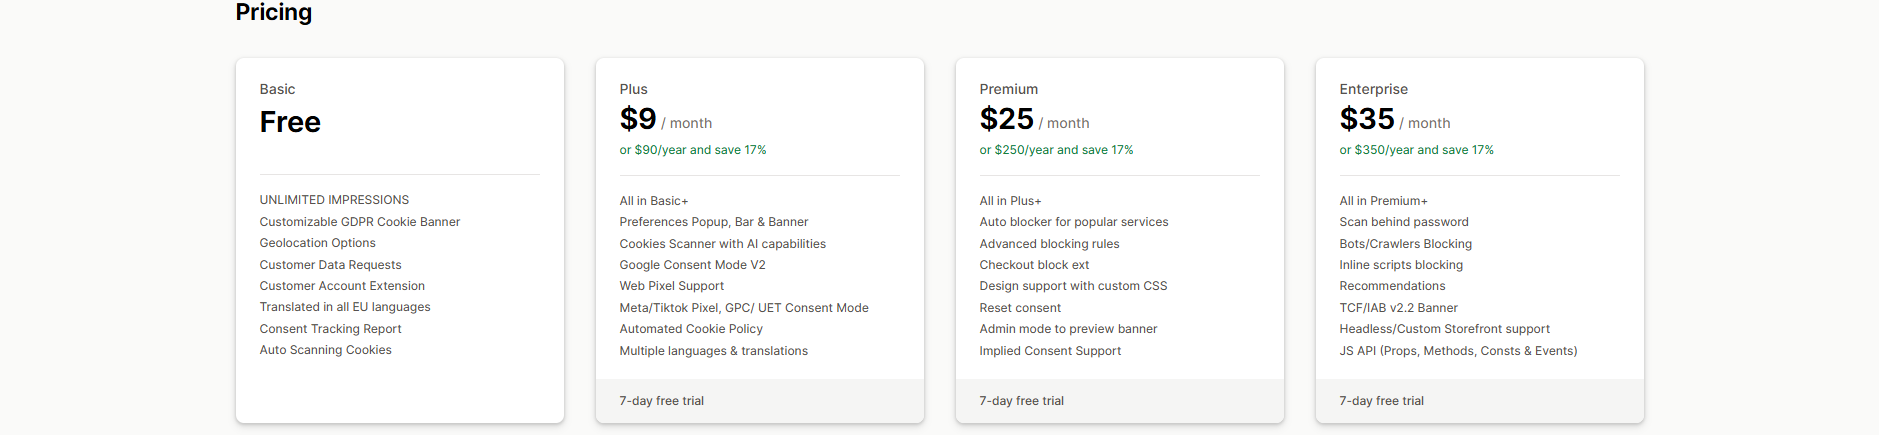Image resolution: width=1879 pixels, height=435 pixels.
Task: Click the Automated Cookie Policy feature
Action: tap(690, 329)
